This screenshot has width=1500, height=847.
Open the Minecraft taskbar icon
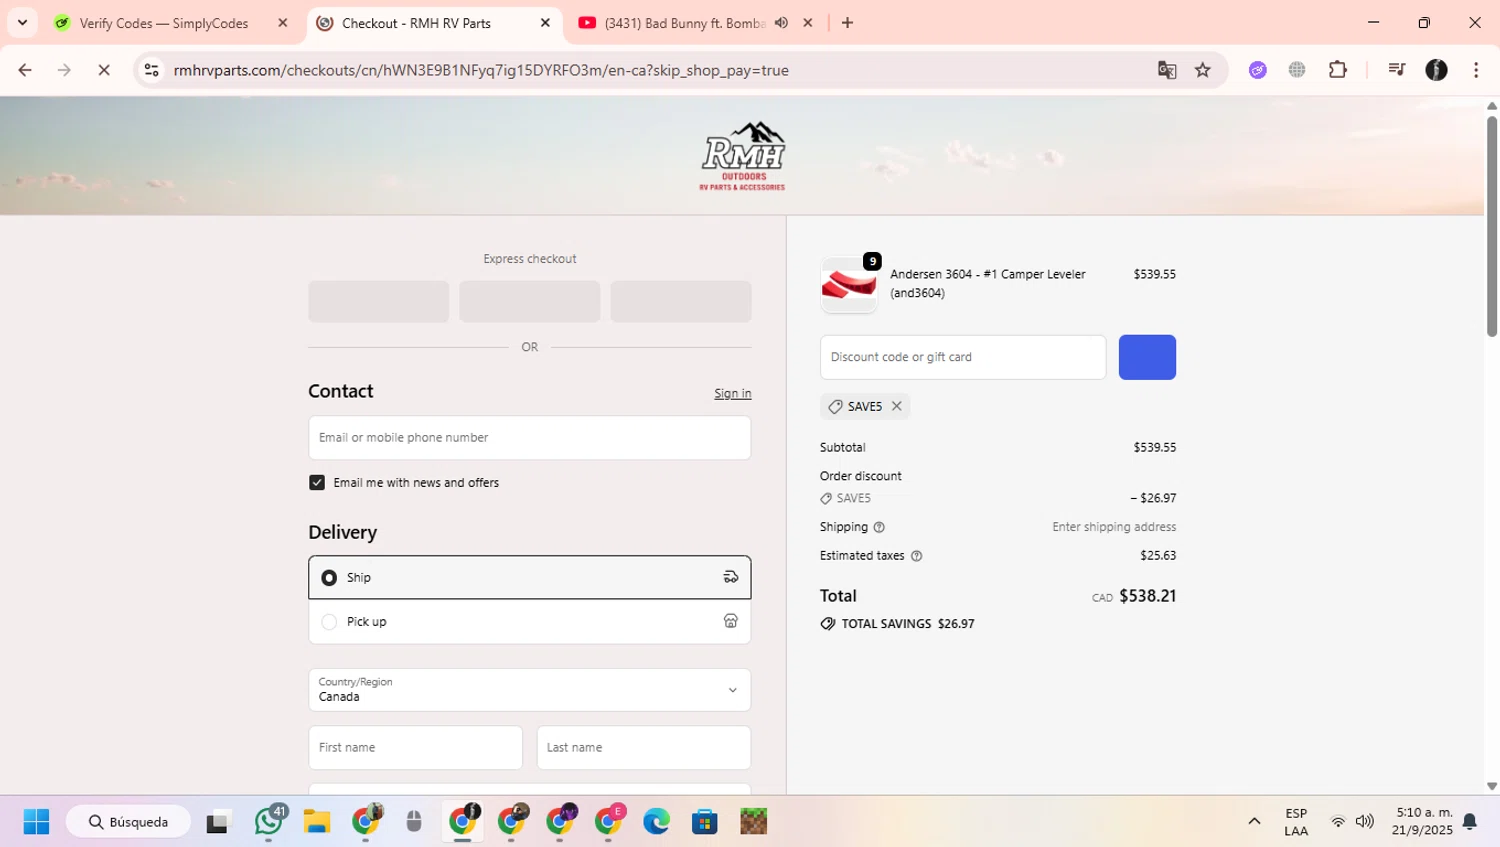(754, 822)
